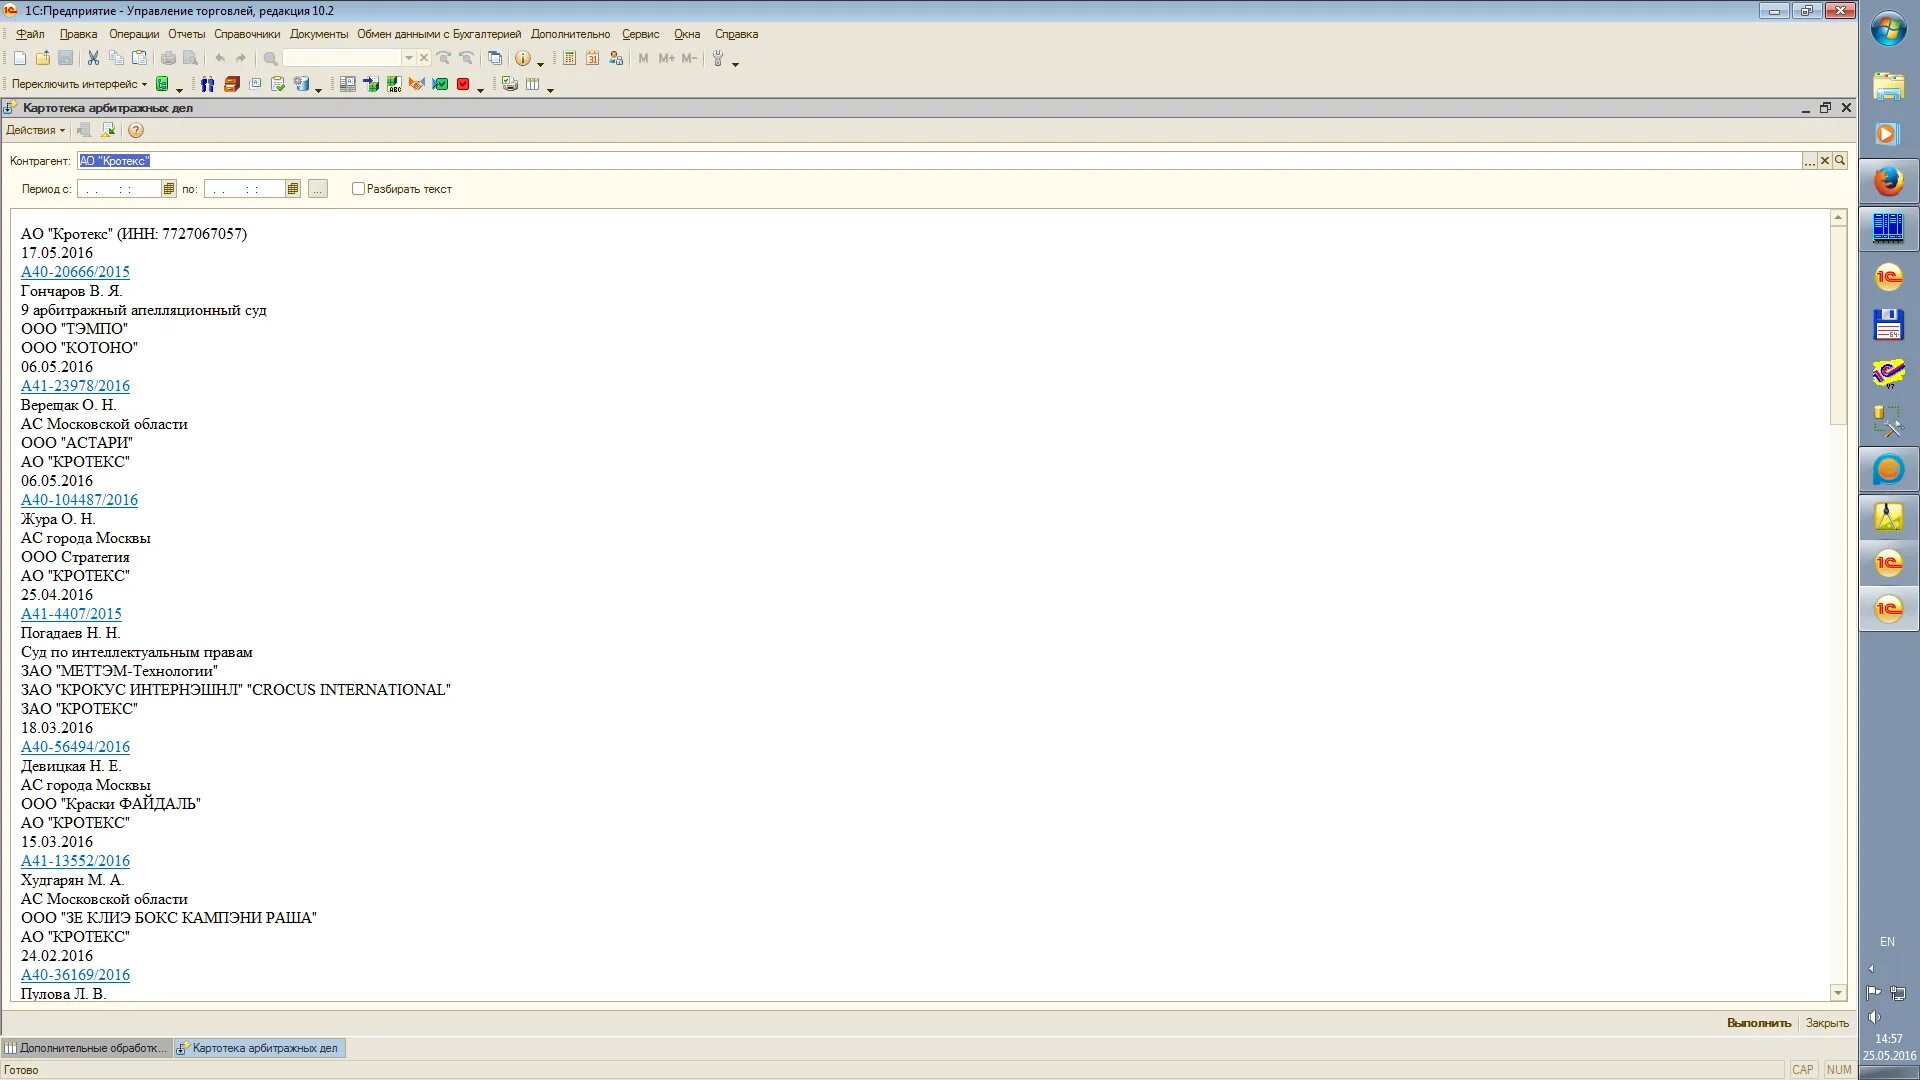Toggle the Разбирать текст checkbox

pyautogui.click(x=358, y=188)
